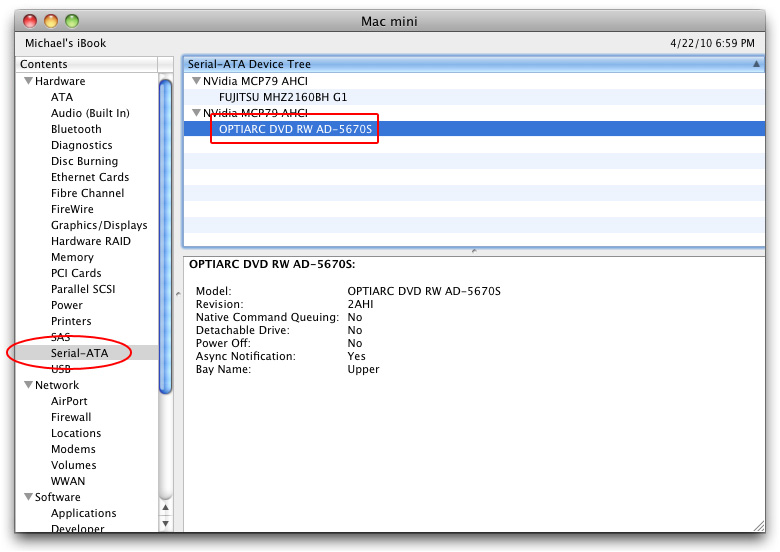Collapse second NVidia MCP79 AHCI triangle above OPTIARC
The image size is (780, 552).
[x=196, y=113]
